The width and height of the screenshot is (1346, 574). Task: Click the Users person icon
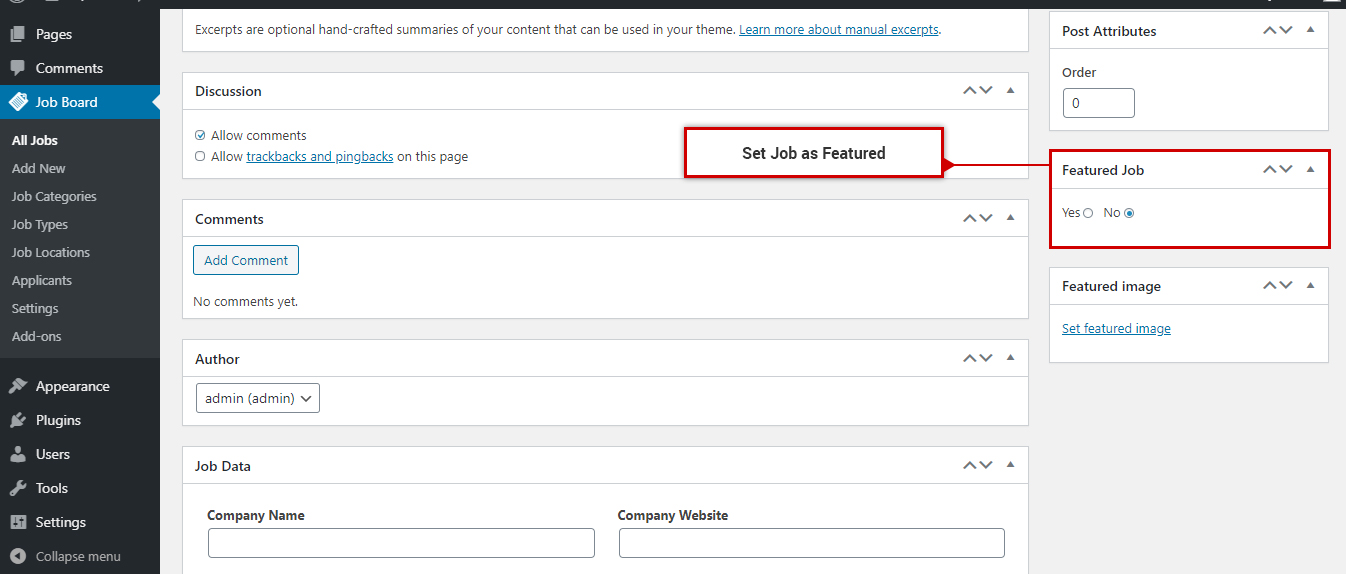[18, 454]
